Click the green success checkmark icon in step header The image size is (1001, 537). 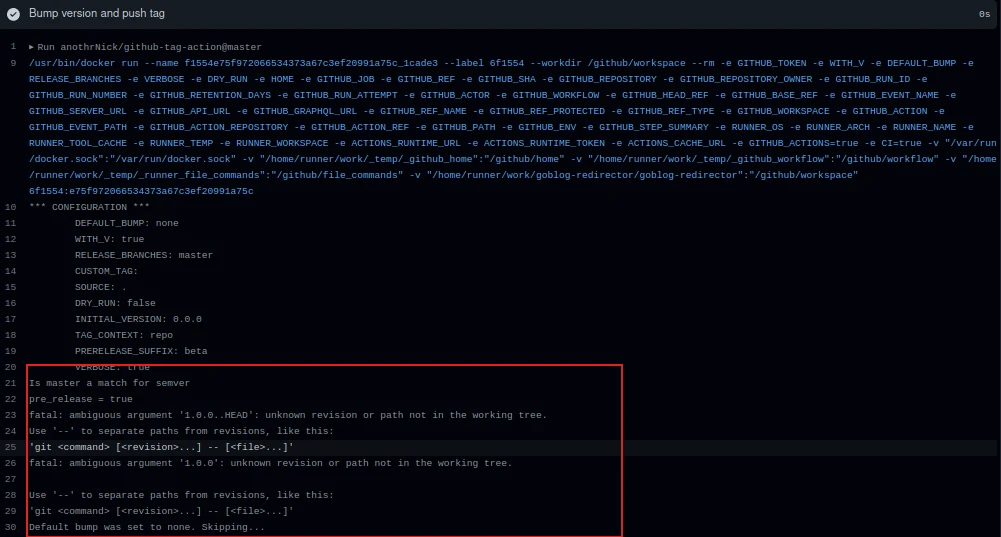(13, 14)
